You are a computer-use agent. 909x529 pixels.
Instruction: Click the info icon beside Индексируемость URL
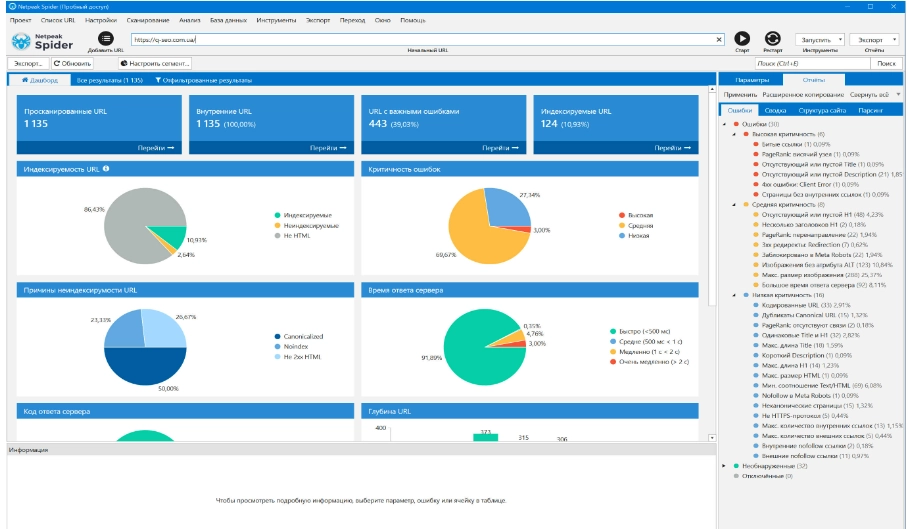106,169
